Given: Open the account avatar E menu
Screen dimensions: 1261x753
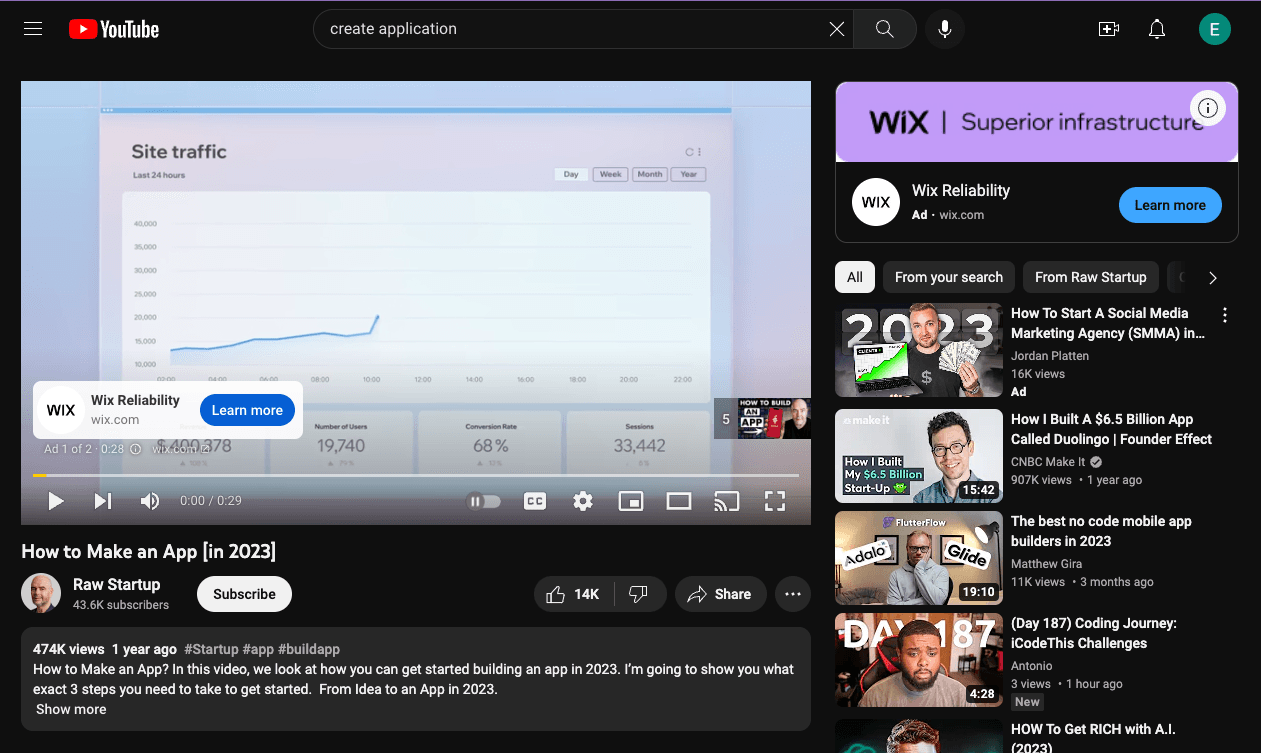Looking at the screenshot, I should 1215,29.
